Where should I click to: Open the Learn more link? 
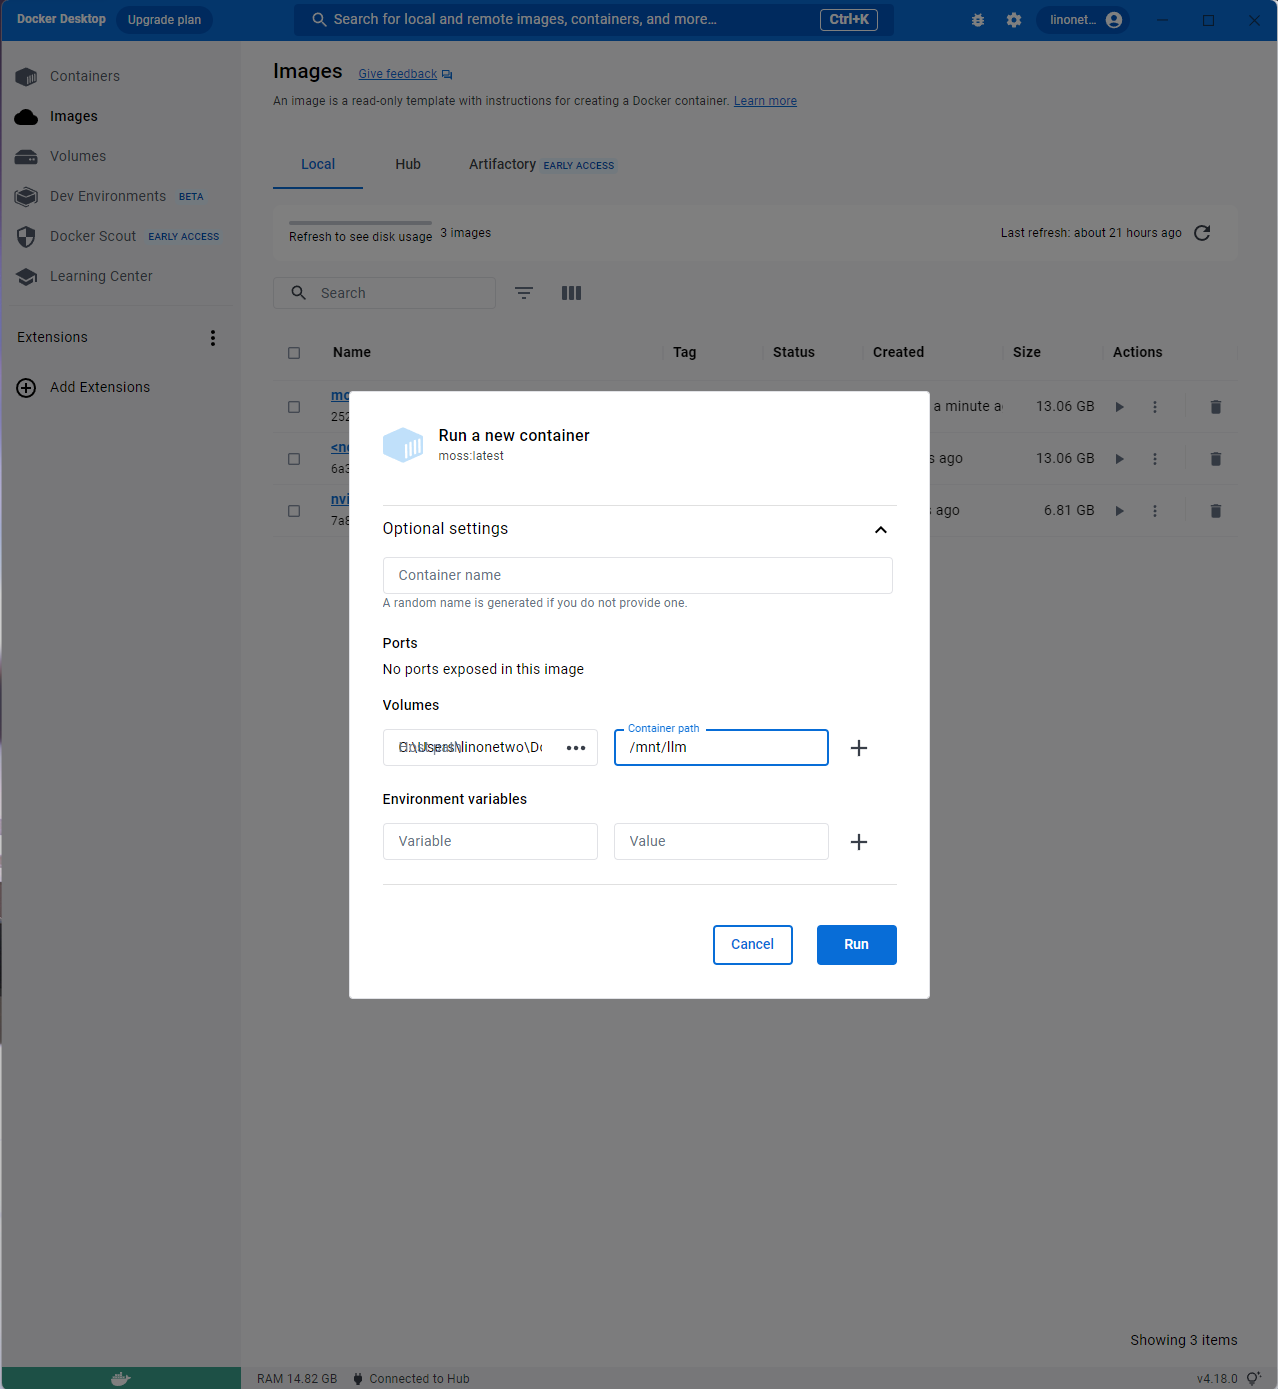765,101
